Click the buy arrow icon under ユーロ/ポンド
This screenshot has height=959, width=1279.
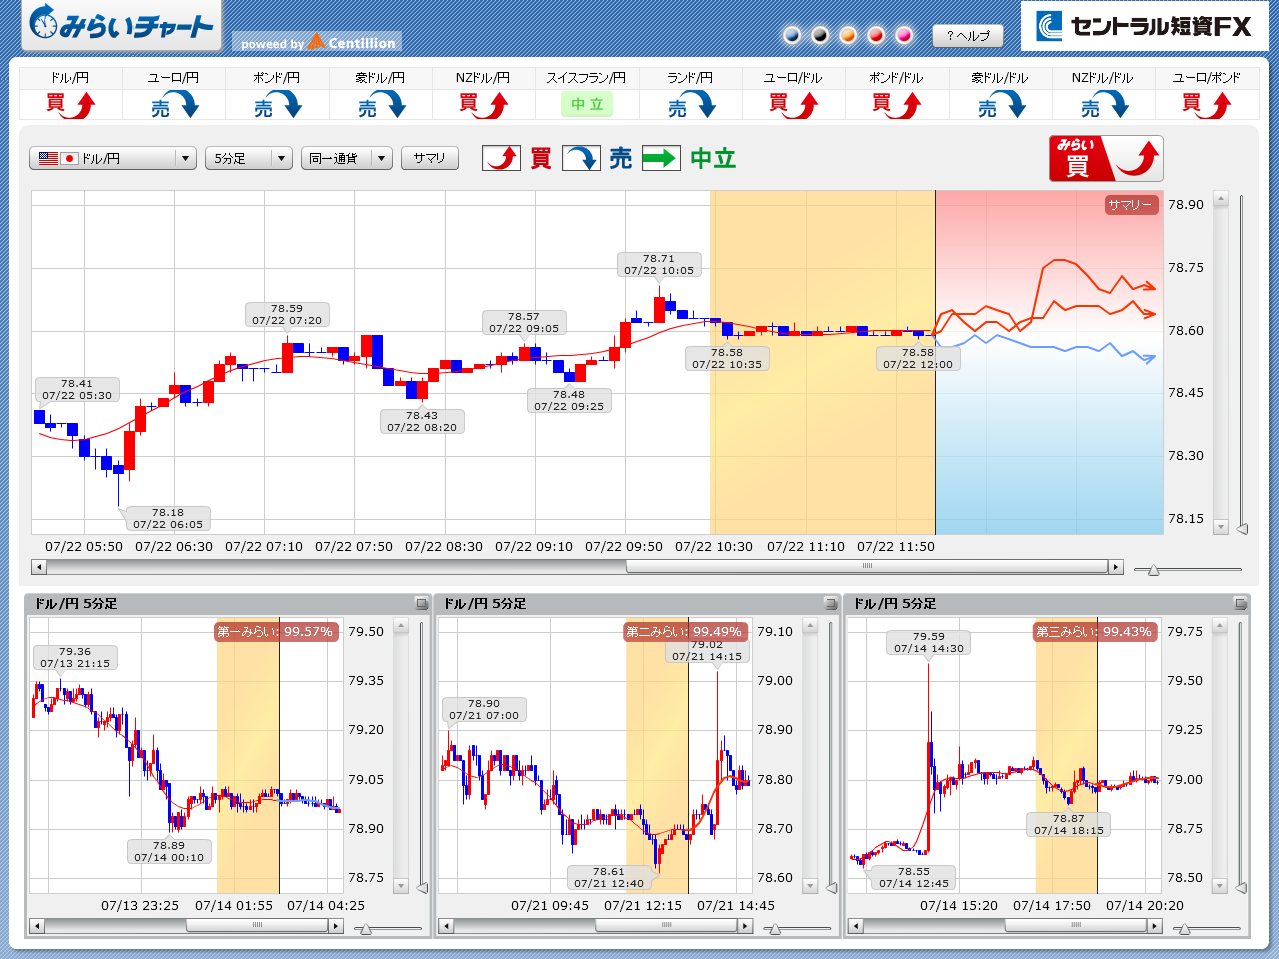pos(1207,104)
